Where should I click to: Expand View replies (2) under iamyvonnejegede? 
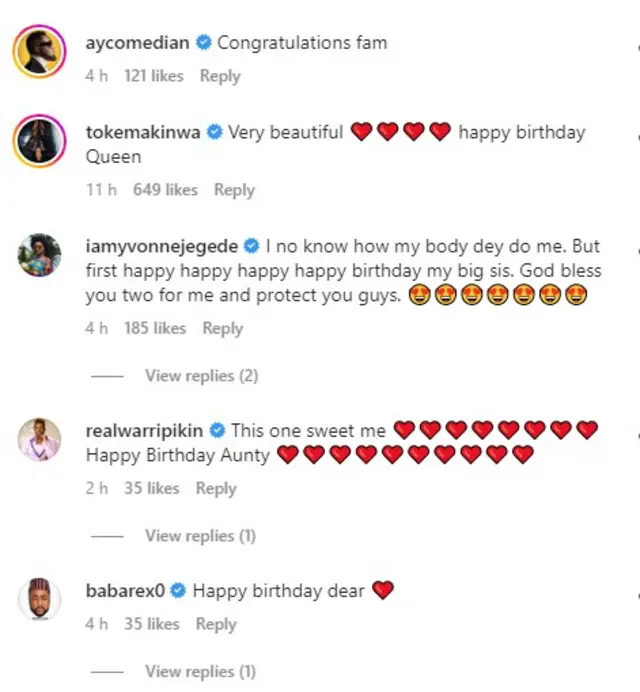(201, 376)
